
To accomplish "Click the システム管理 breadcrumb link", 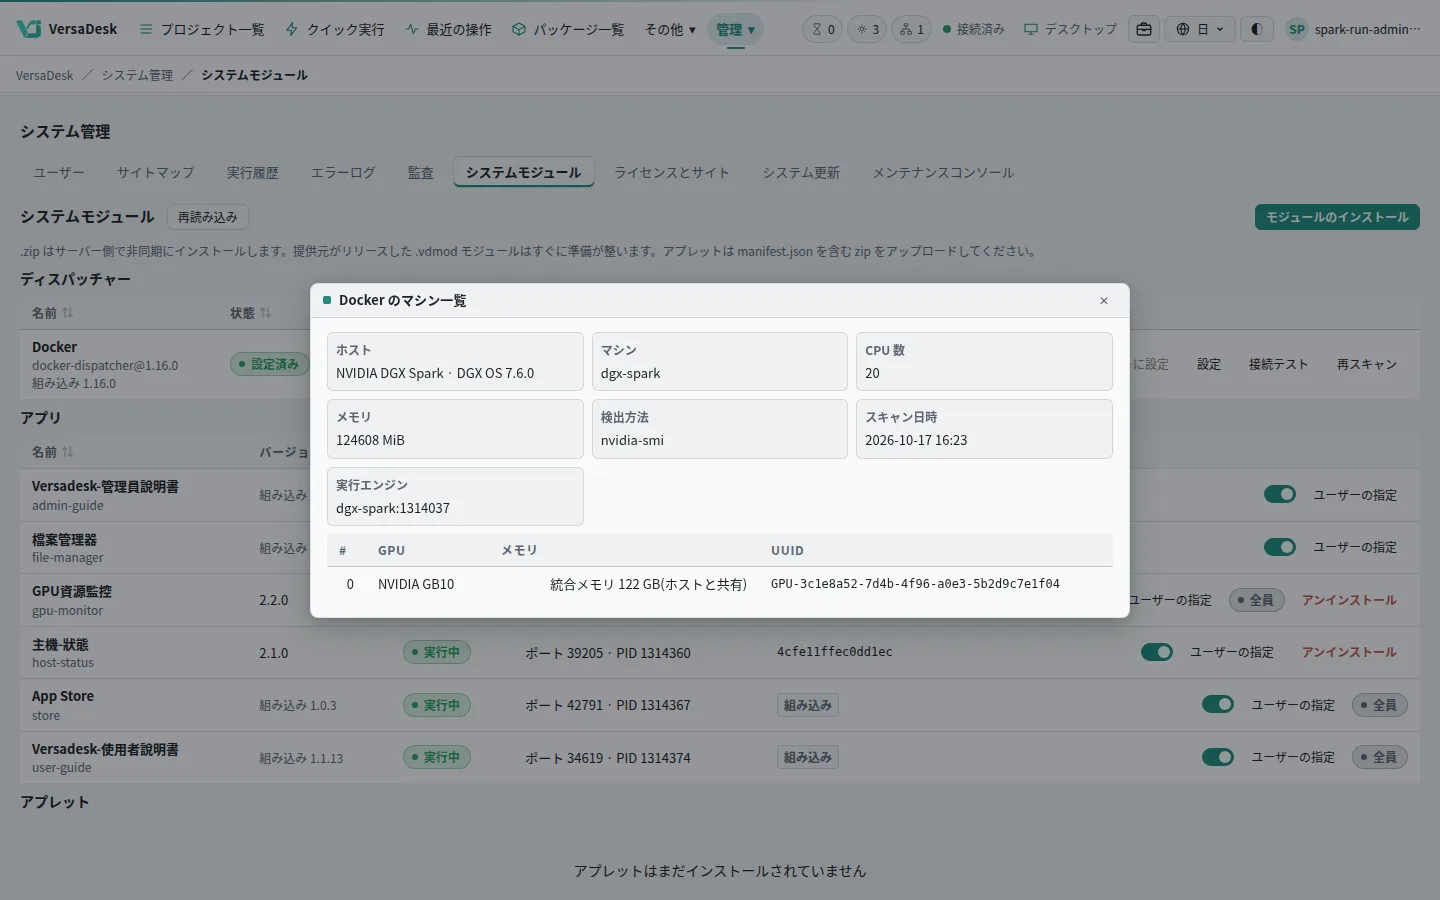I will tap(137, 75).
